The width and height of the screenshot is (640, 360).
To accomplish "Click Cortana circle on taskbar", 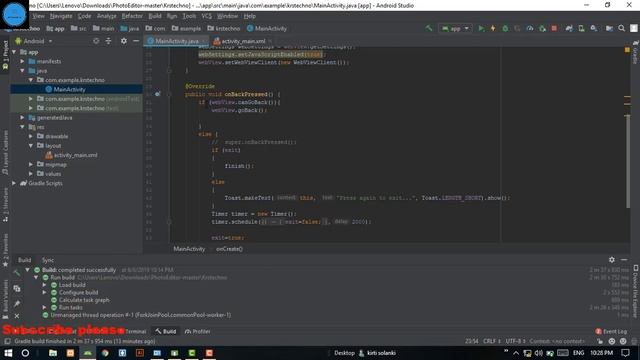I will [x=25, y=353].
